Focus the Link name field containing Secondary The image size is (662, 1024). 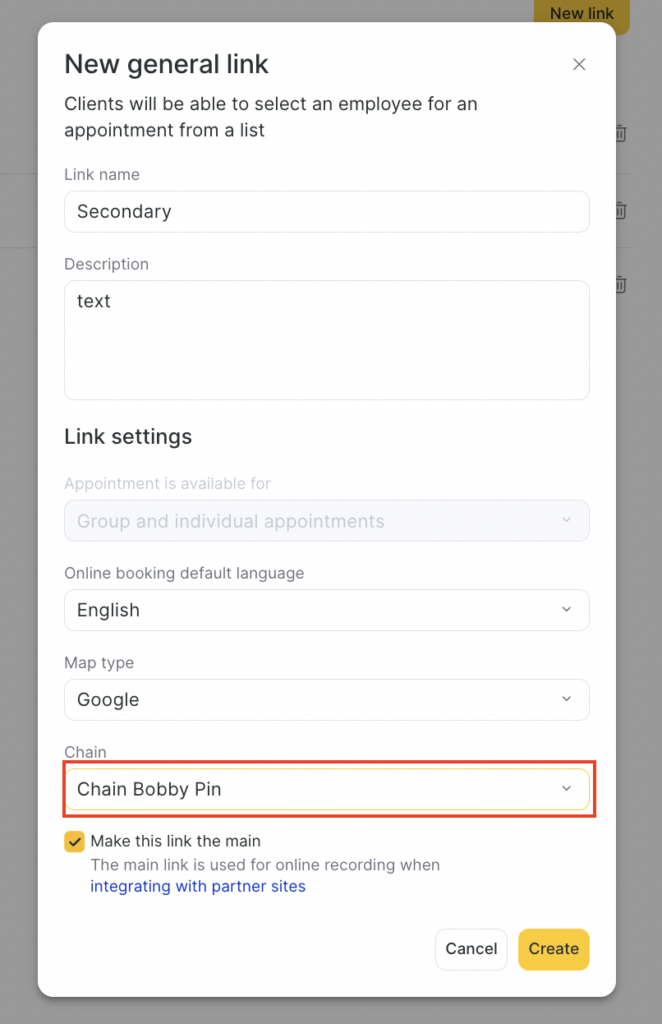point(326,212)
